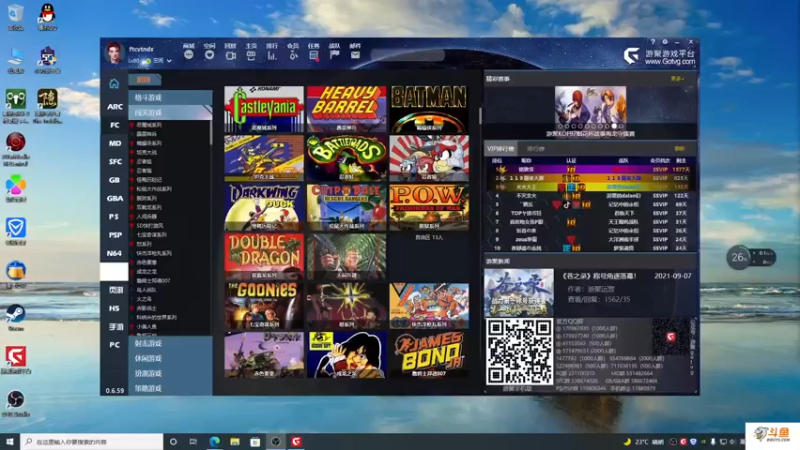Image resolution: width=800 pixels, height=450 pixels.
Task: Click the yellow 更多 link above the banner
Action: tap(677, 79)
